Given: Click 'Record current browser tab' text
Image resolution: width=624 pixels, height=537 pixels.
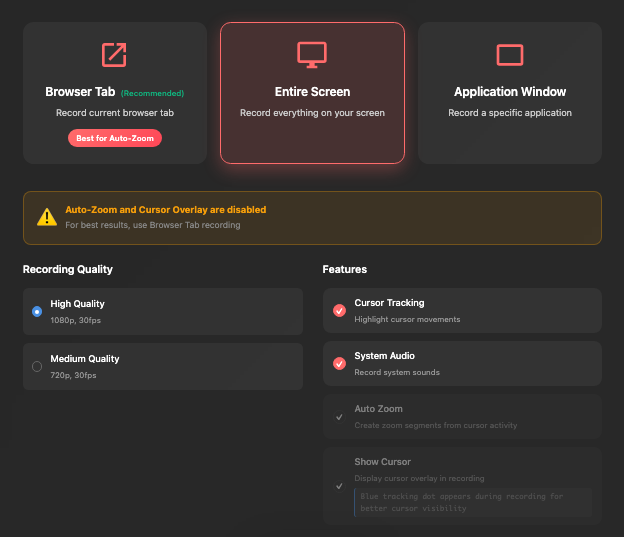Looking at the screenshot, I should (115, 113).
